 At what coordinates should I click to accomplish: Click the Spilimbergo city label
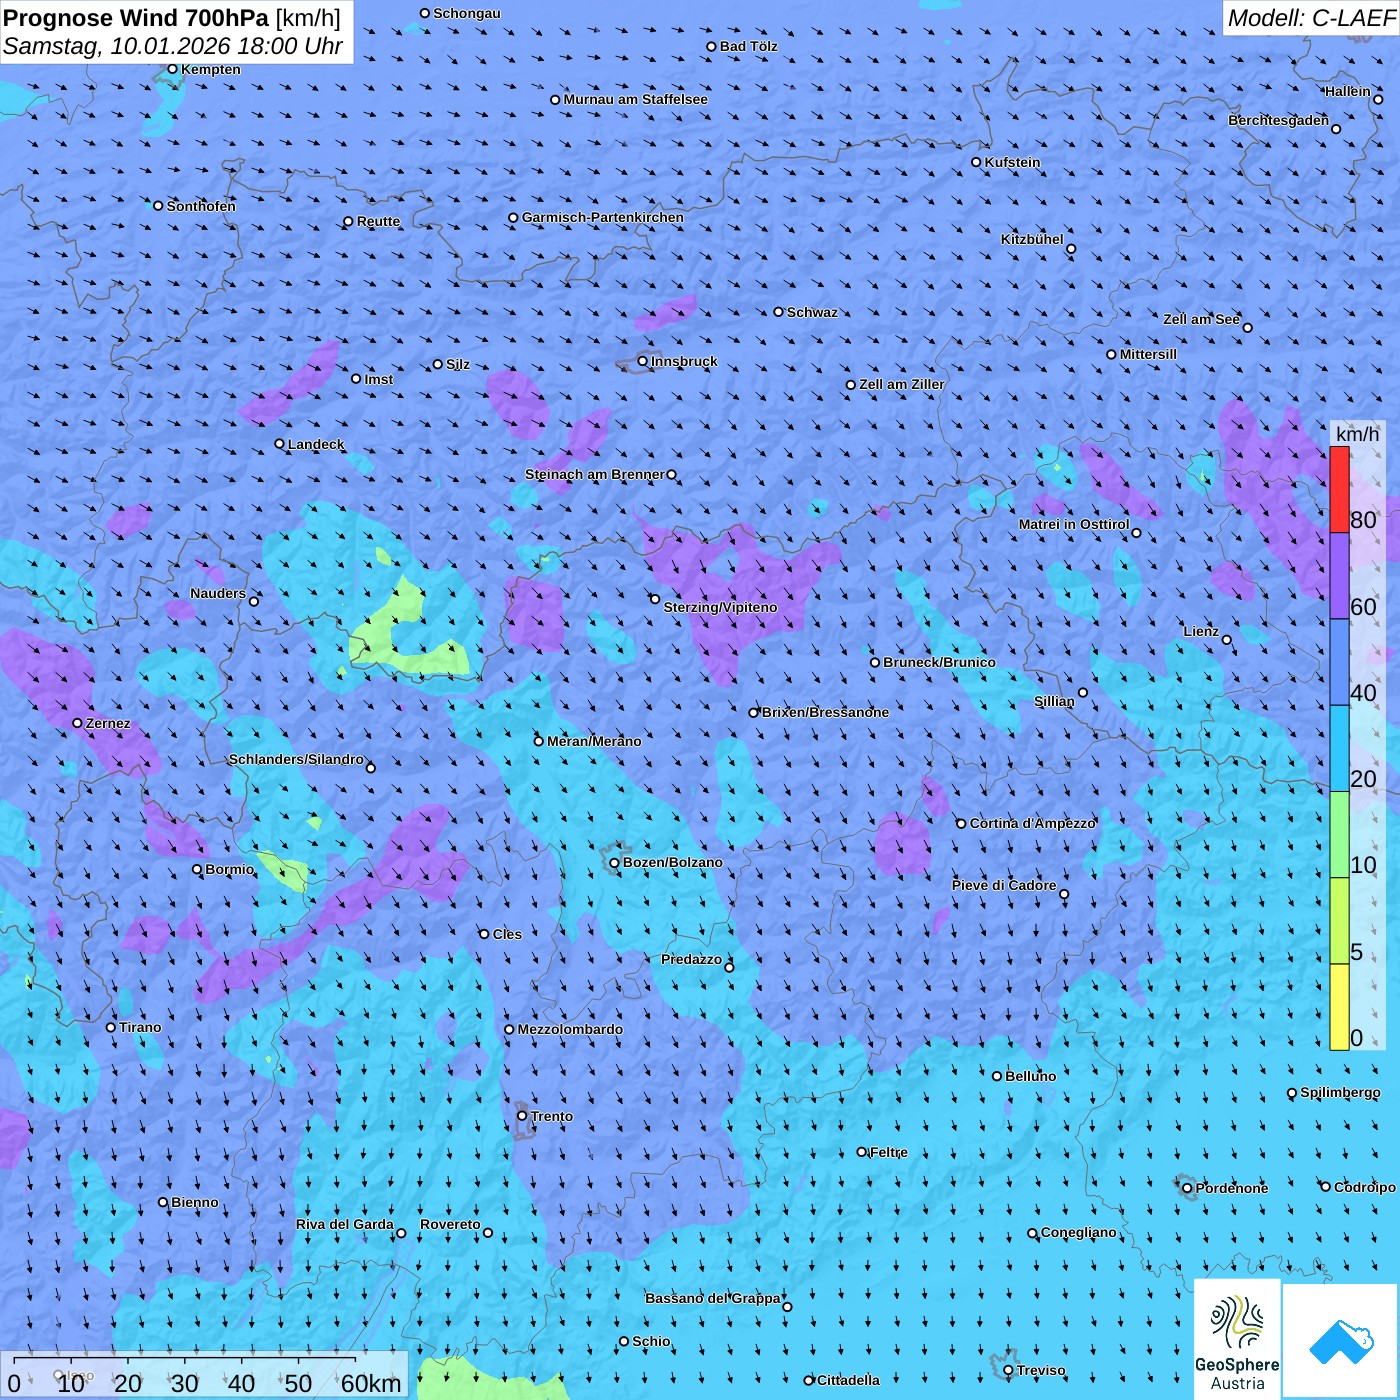[1340, 1092]
